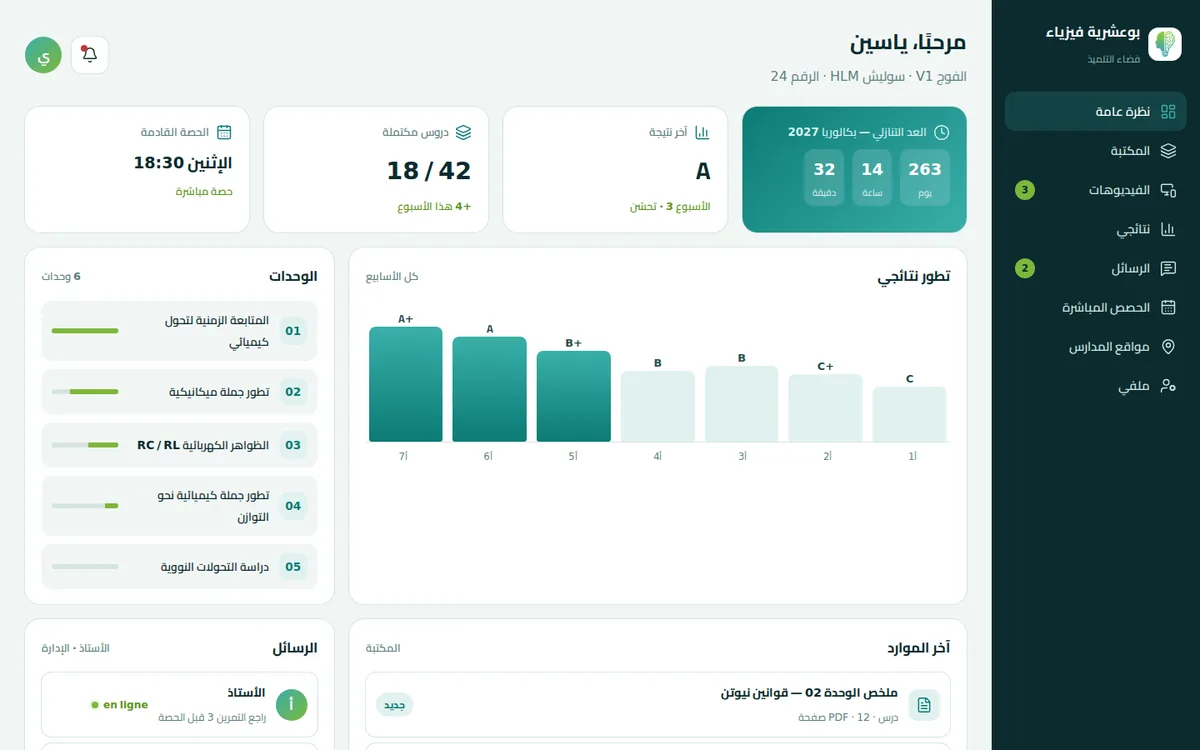Click the progress bar of unit 04
This screenshot has height=750, width=1200.
[85, 506]
